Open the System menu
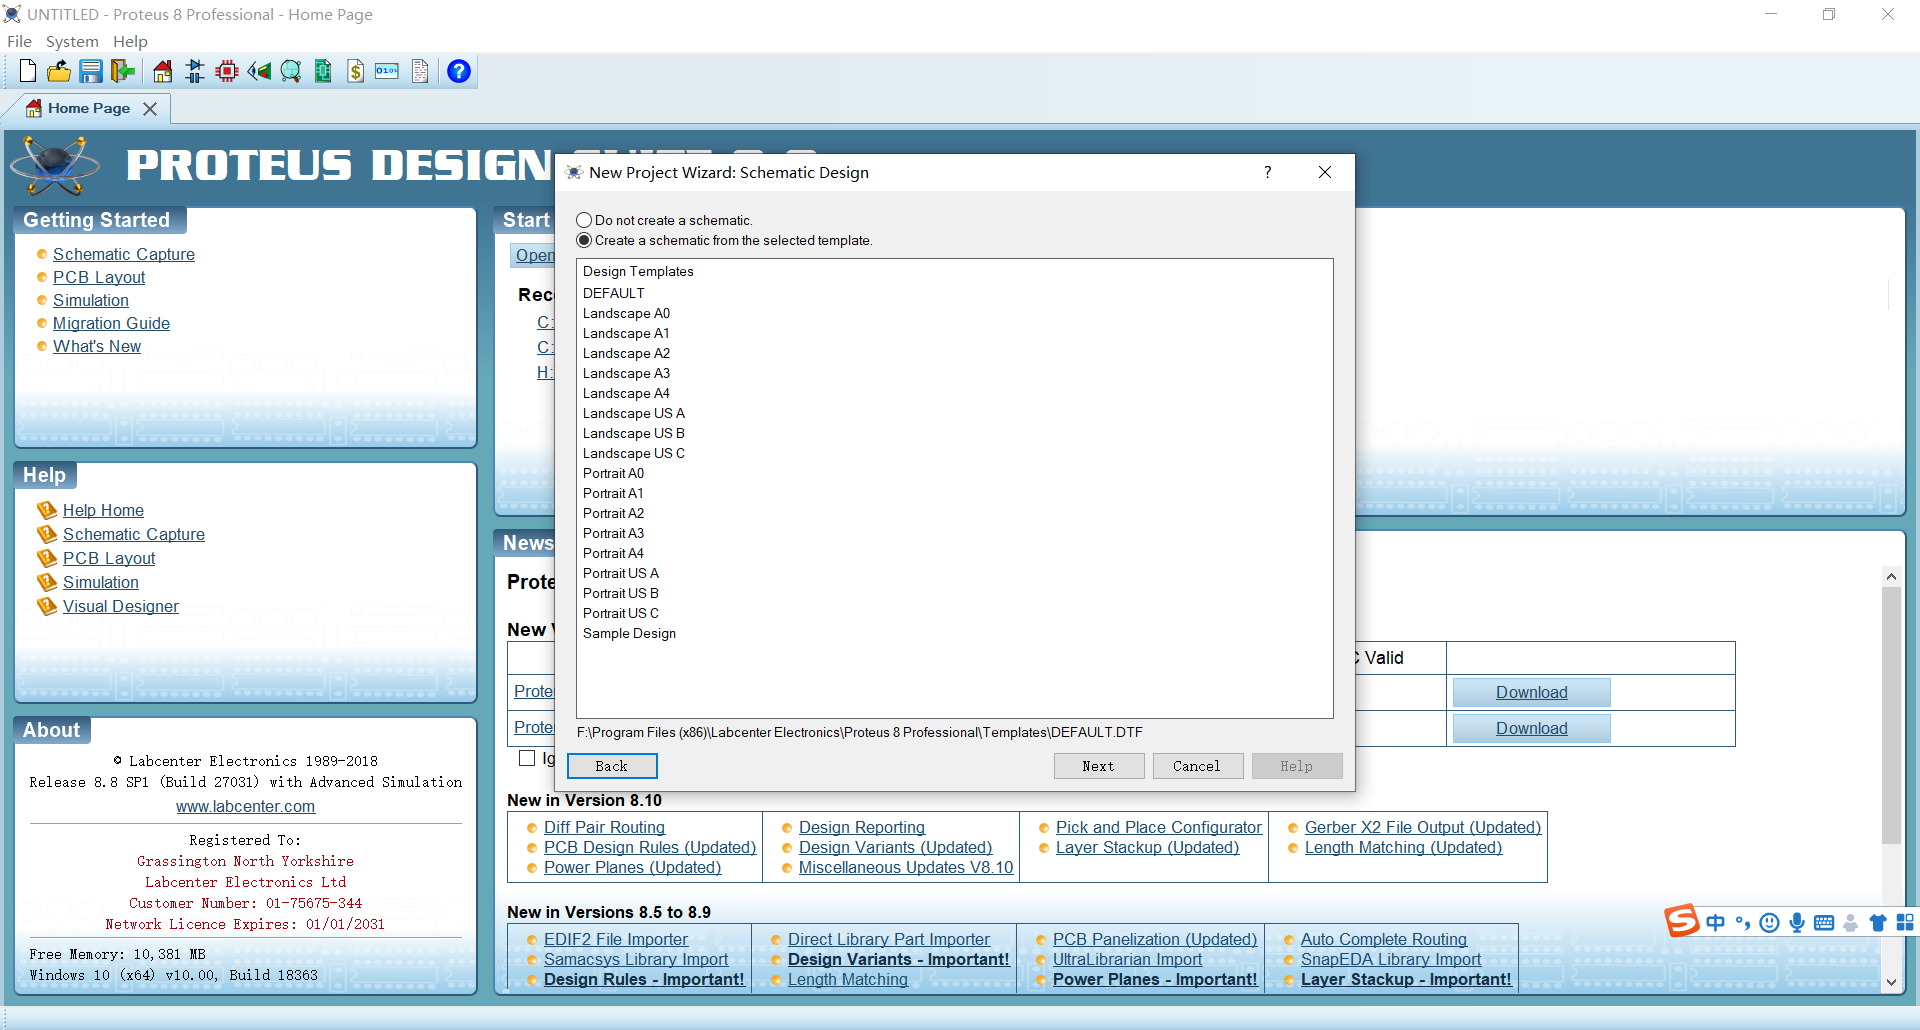Image resolution: width=1920 pixels, height=1030 pixels. click(x=72, y=41)
